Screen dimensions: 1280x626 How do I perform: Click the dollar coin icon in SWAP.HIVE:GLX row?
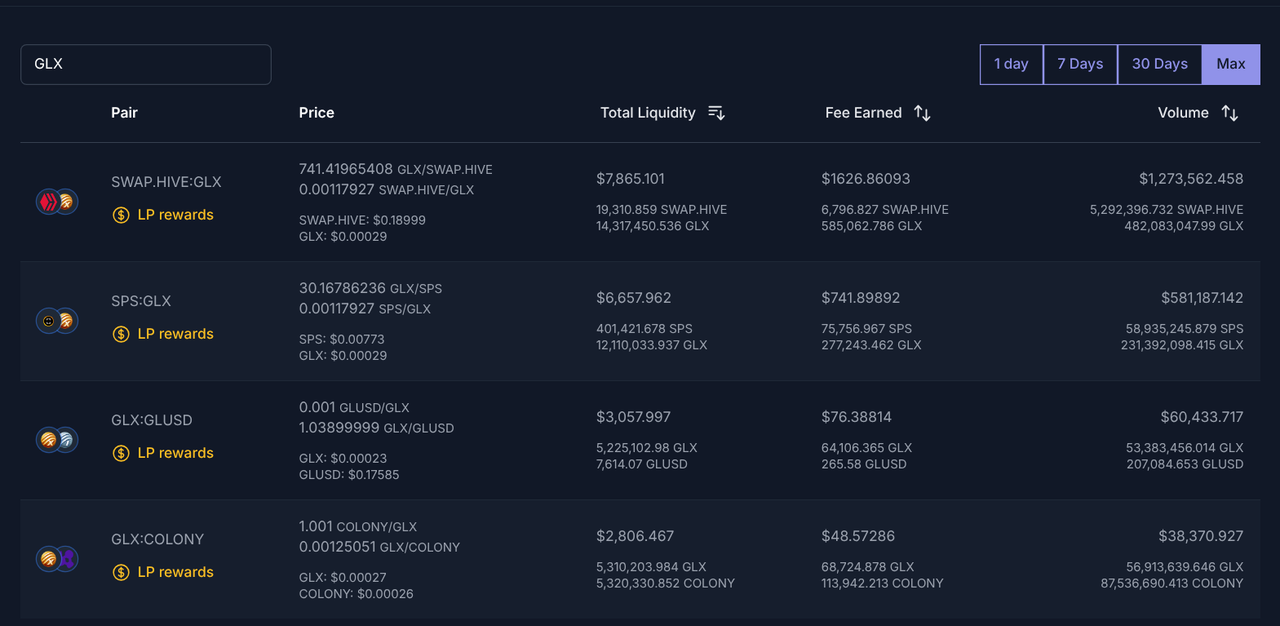[x=121, y=215]
